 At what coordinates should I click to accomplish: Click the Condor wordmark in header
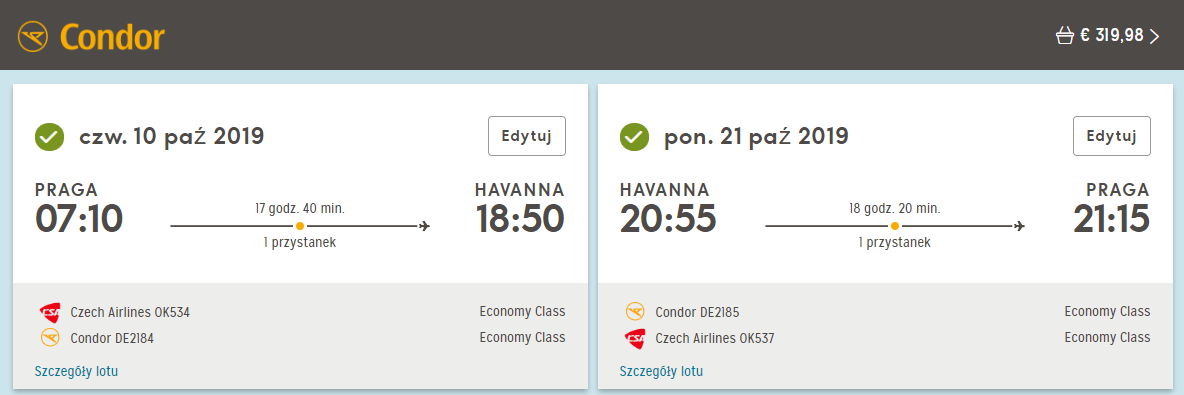pos(113,36)
